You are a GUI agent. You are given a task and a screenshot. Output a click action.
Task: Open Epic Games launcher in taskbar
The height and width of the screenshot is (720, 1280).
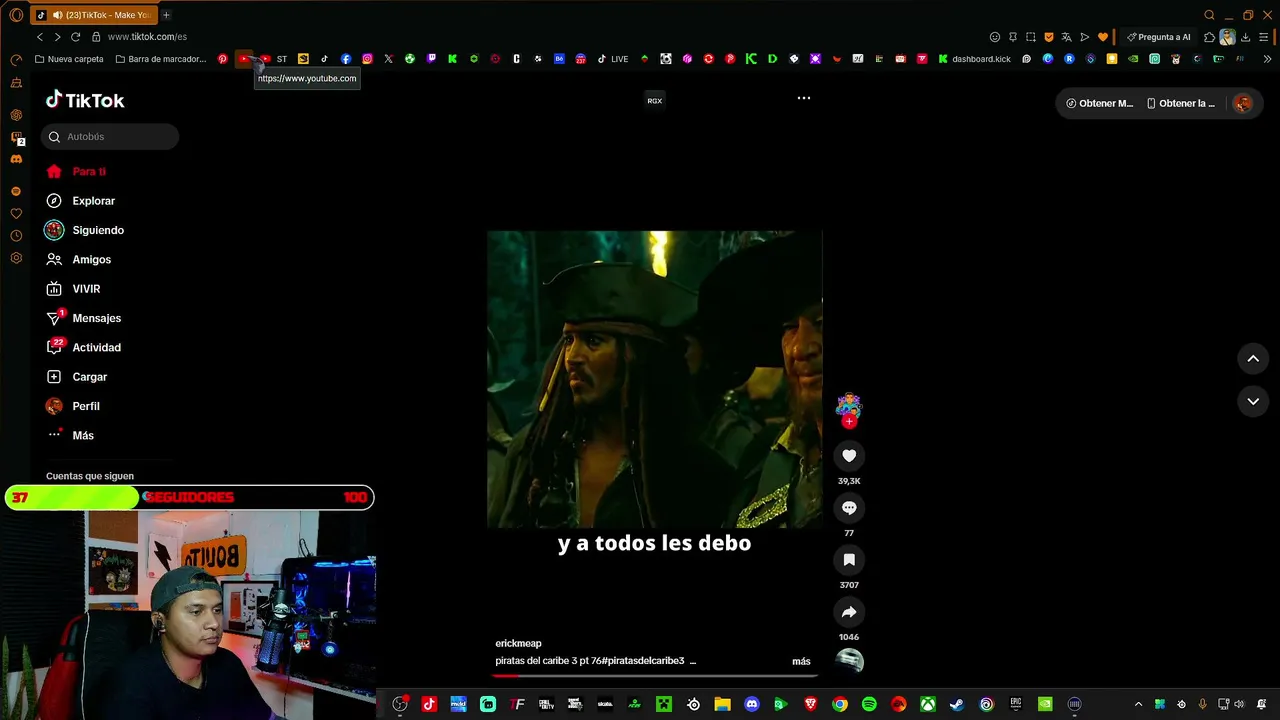pos(1016,704)
